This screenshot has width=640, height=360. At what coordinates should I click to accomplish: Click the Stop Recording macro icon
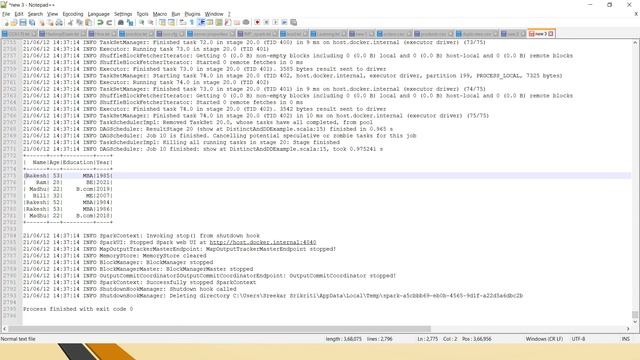[x=266, y=22]
